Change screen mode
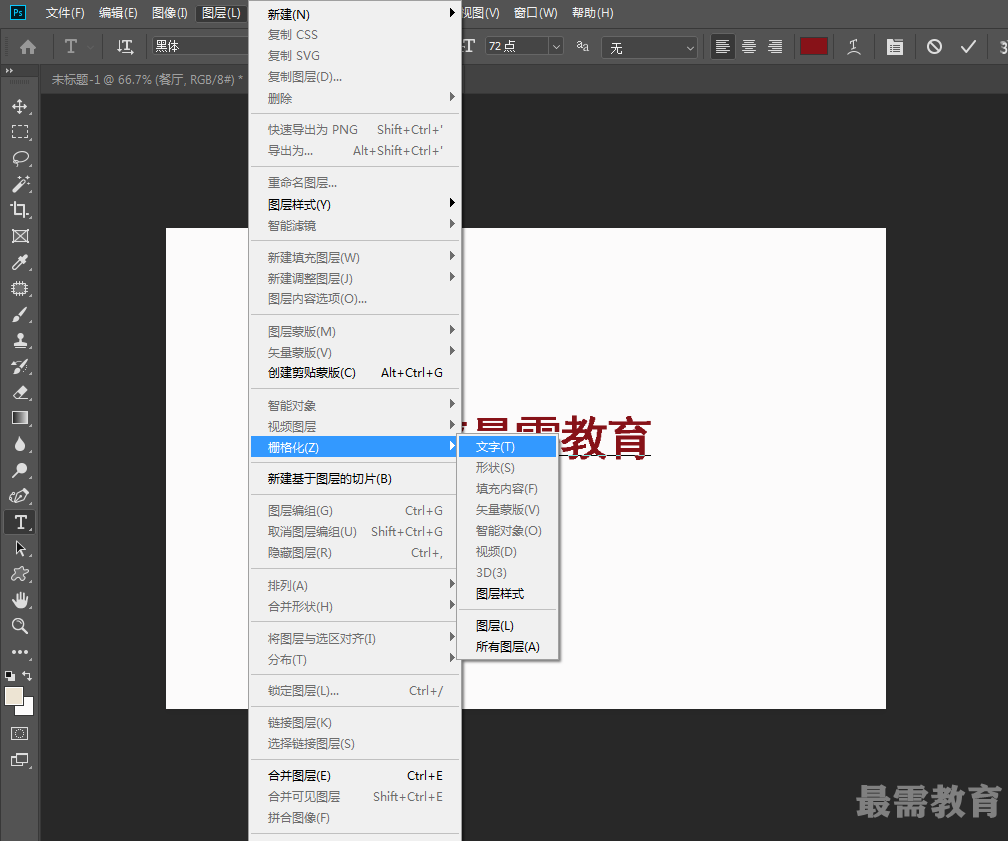 pyautogui.click(x=20, y=760)
